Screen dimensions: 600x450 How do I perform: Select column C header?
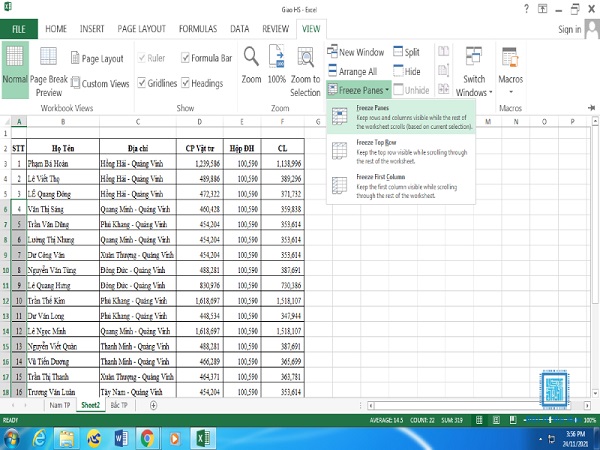[x=138, y=122]
